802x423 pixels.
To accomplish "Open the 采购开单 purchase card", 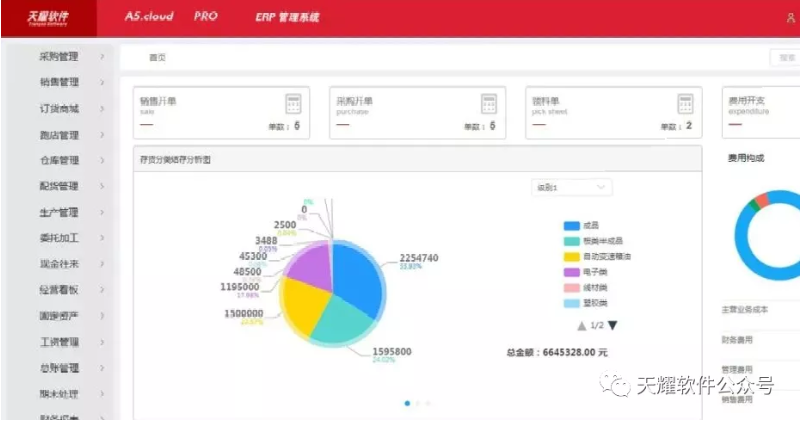I will coord(417,113).
